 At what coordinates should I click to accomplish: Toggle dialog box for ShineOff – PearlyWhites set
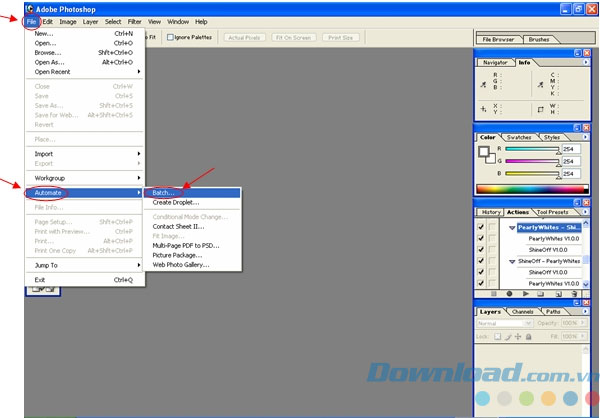pyautogui.click(x=492, y=261)
